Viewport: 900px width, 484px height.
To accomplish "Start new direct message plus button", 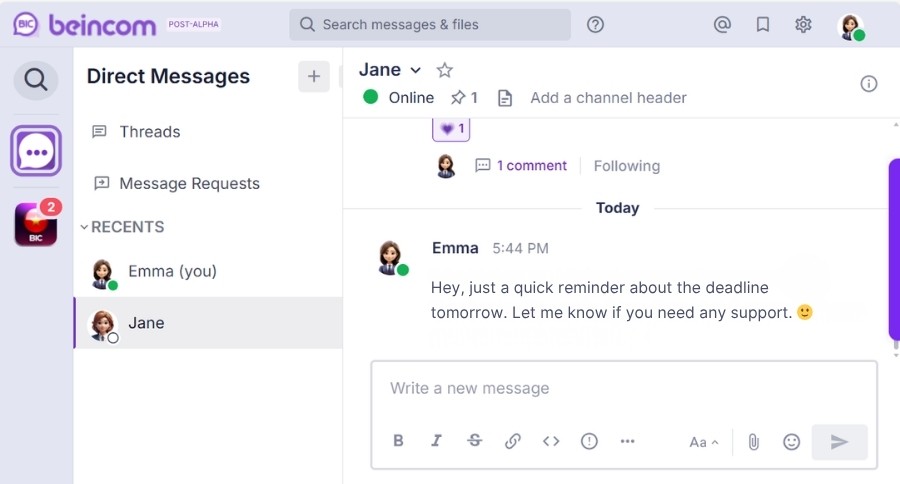I will (314, 76).
